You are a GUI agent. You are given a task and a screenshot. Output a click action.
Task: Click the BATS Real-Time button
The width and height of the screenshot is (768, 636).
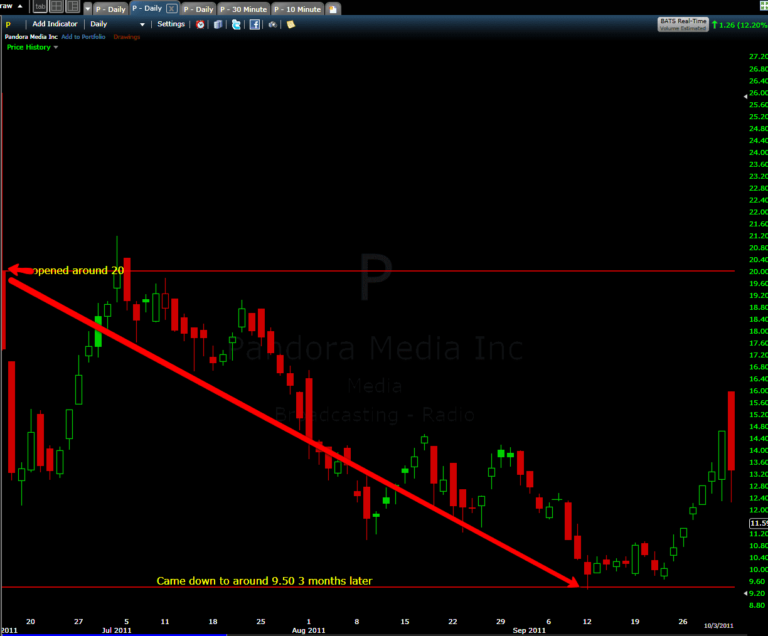pos(683,24)
